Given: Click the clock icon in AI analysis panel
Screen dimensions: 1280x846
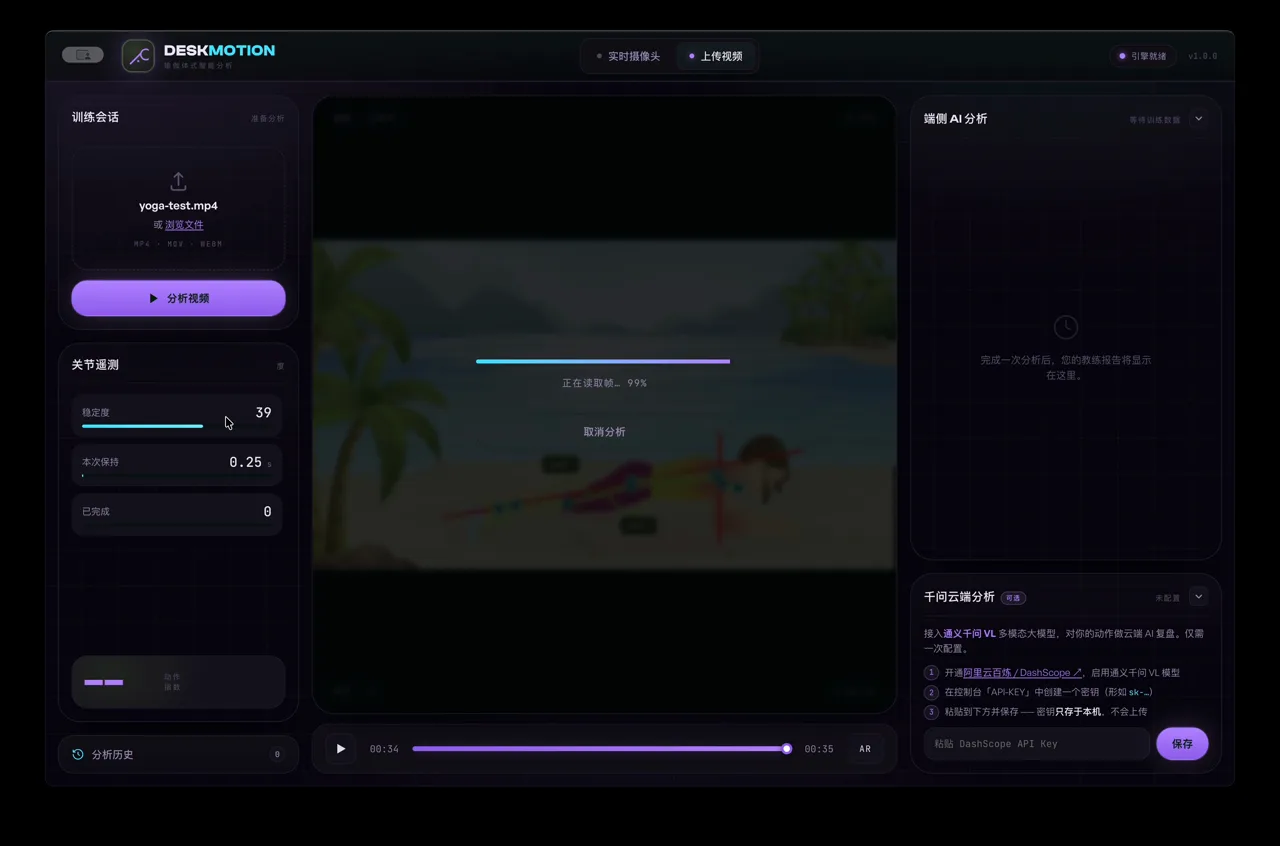Looking at the screenshot, I should [x=1066, y=326].
